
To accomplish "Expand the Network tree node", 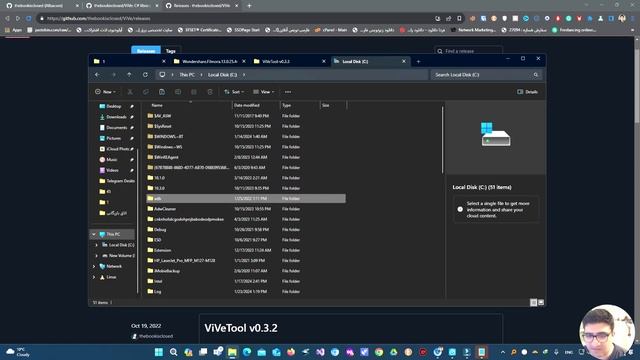I will click(94, 266).
